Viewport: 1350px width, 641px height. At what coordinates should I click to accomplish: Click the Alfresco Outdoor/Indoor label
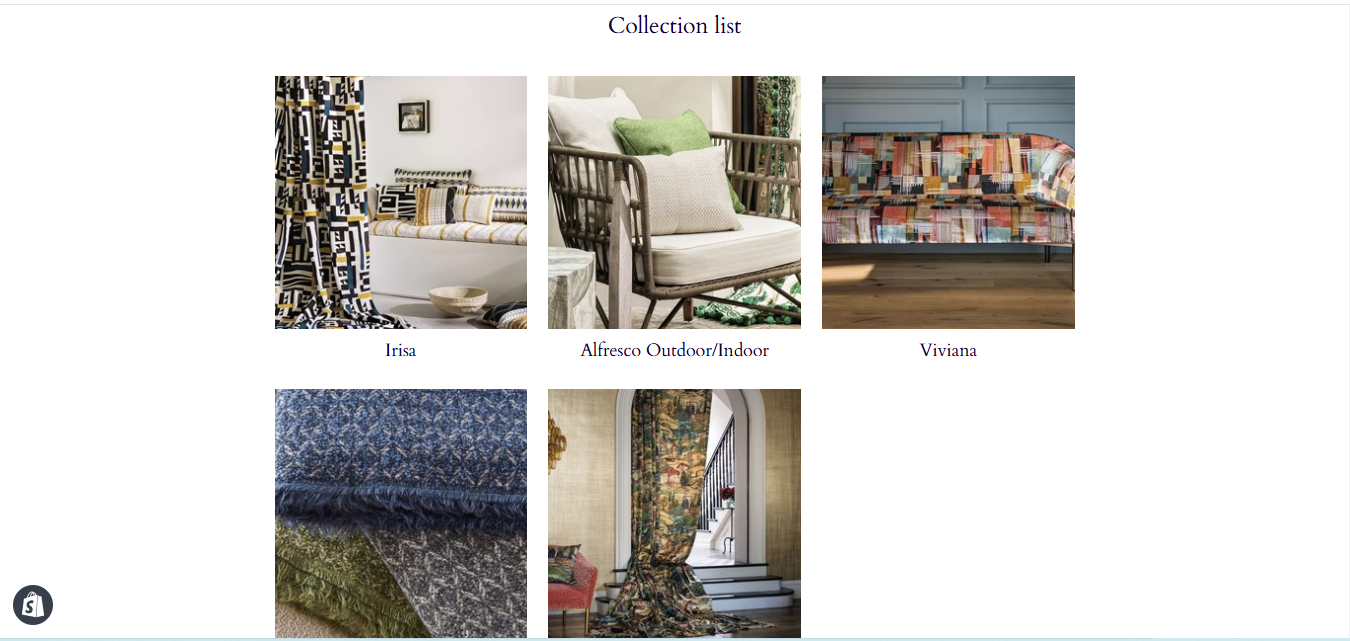pyautogui.click(x=675, y=350)
